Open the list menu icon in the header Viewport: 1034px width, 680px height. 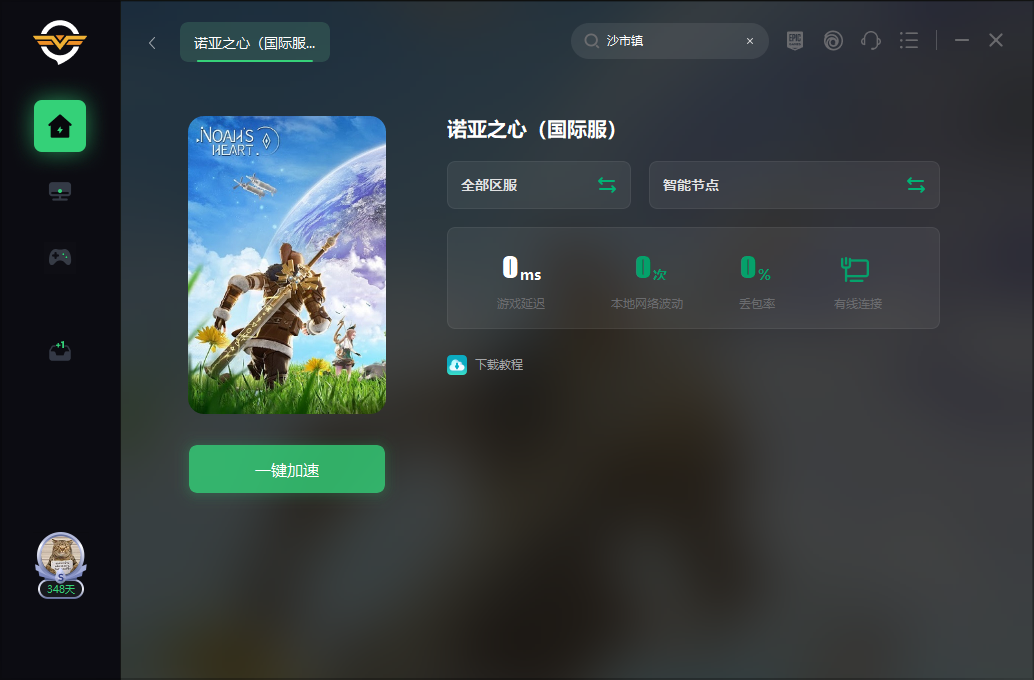(909, 41)
